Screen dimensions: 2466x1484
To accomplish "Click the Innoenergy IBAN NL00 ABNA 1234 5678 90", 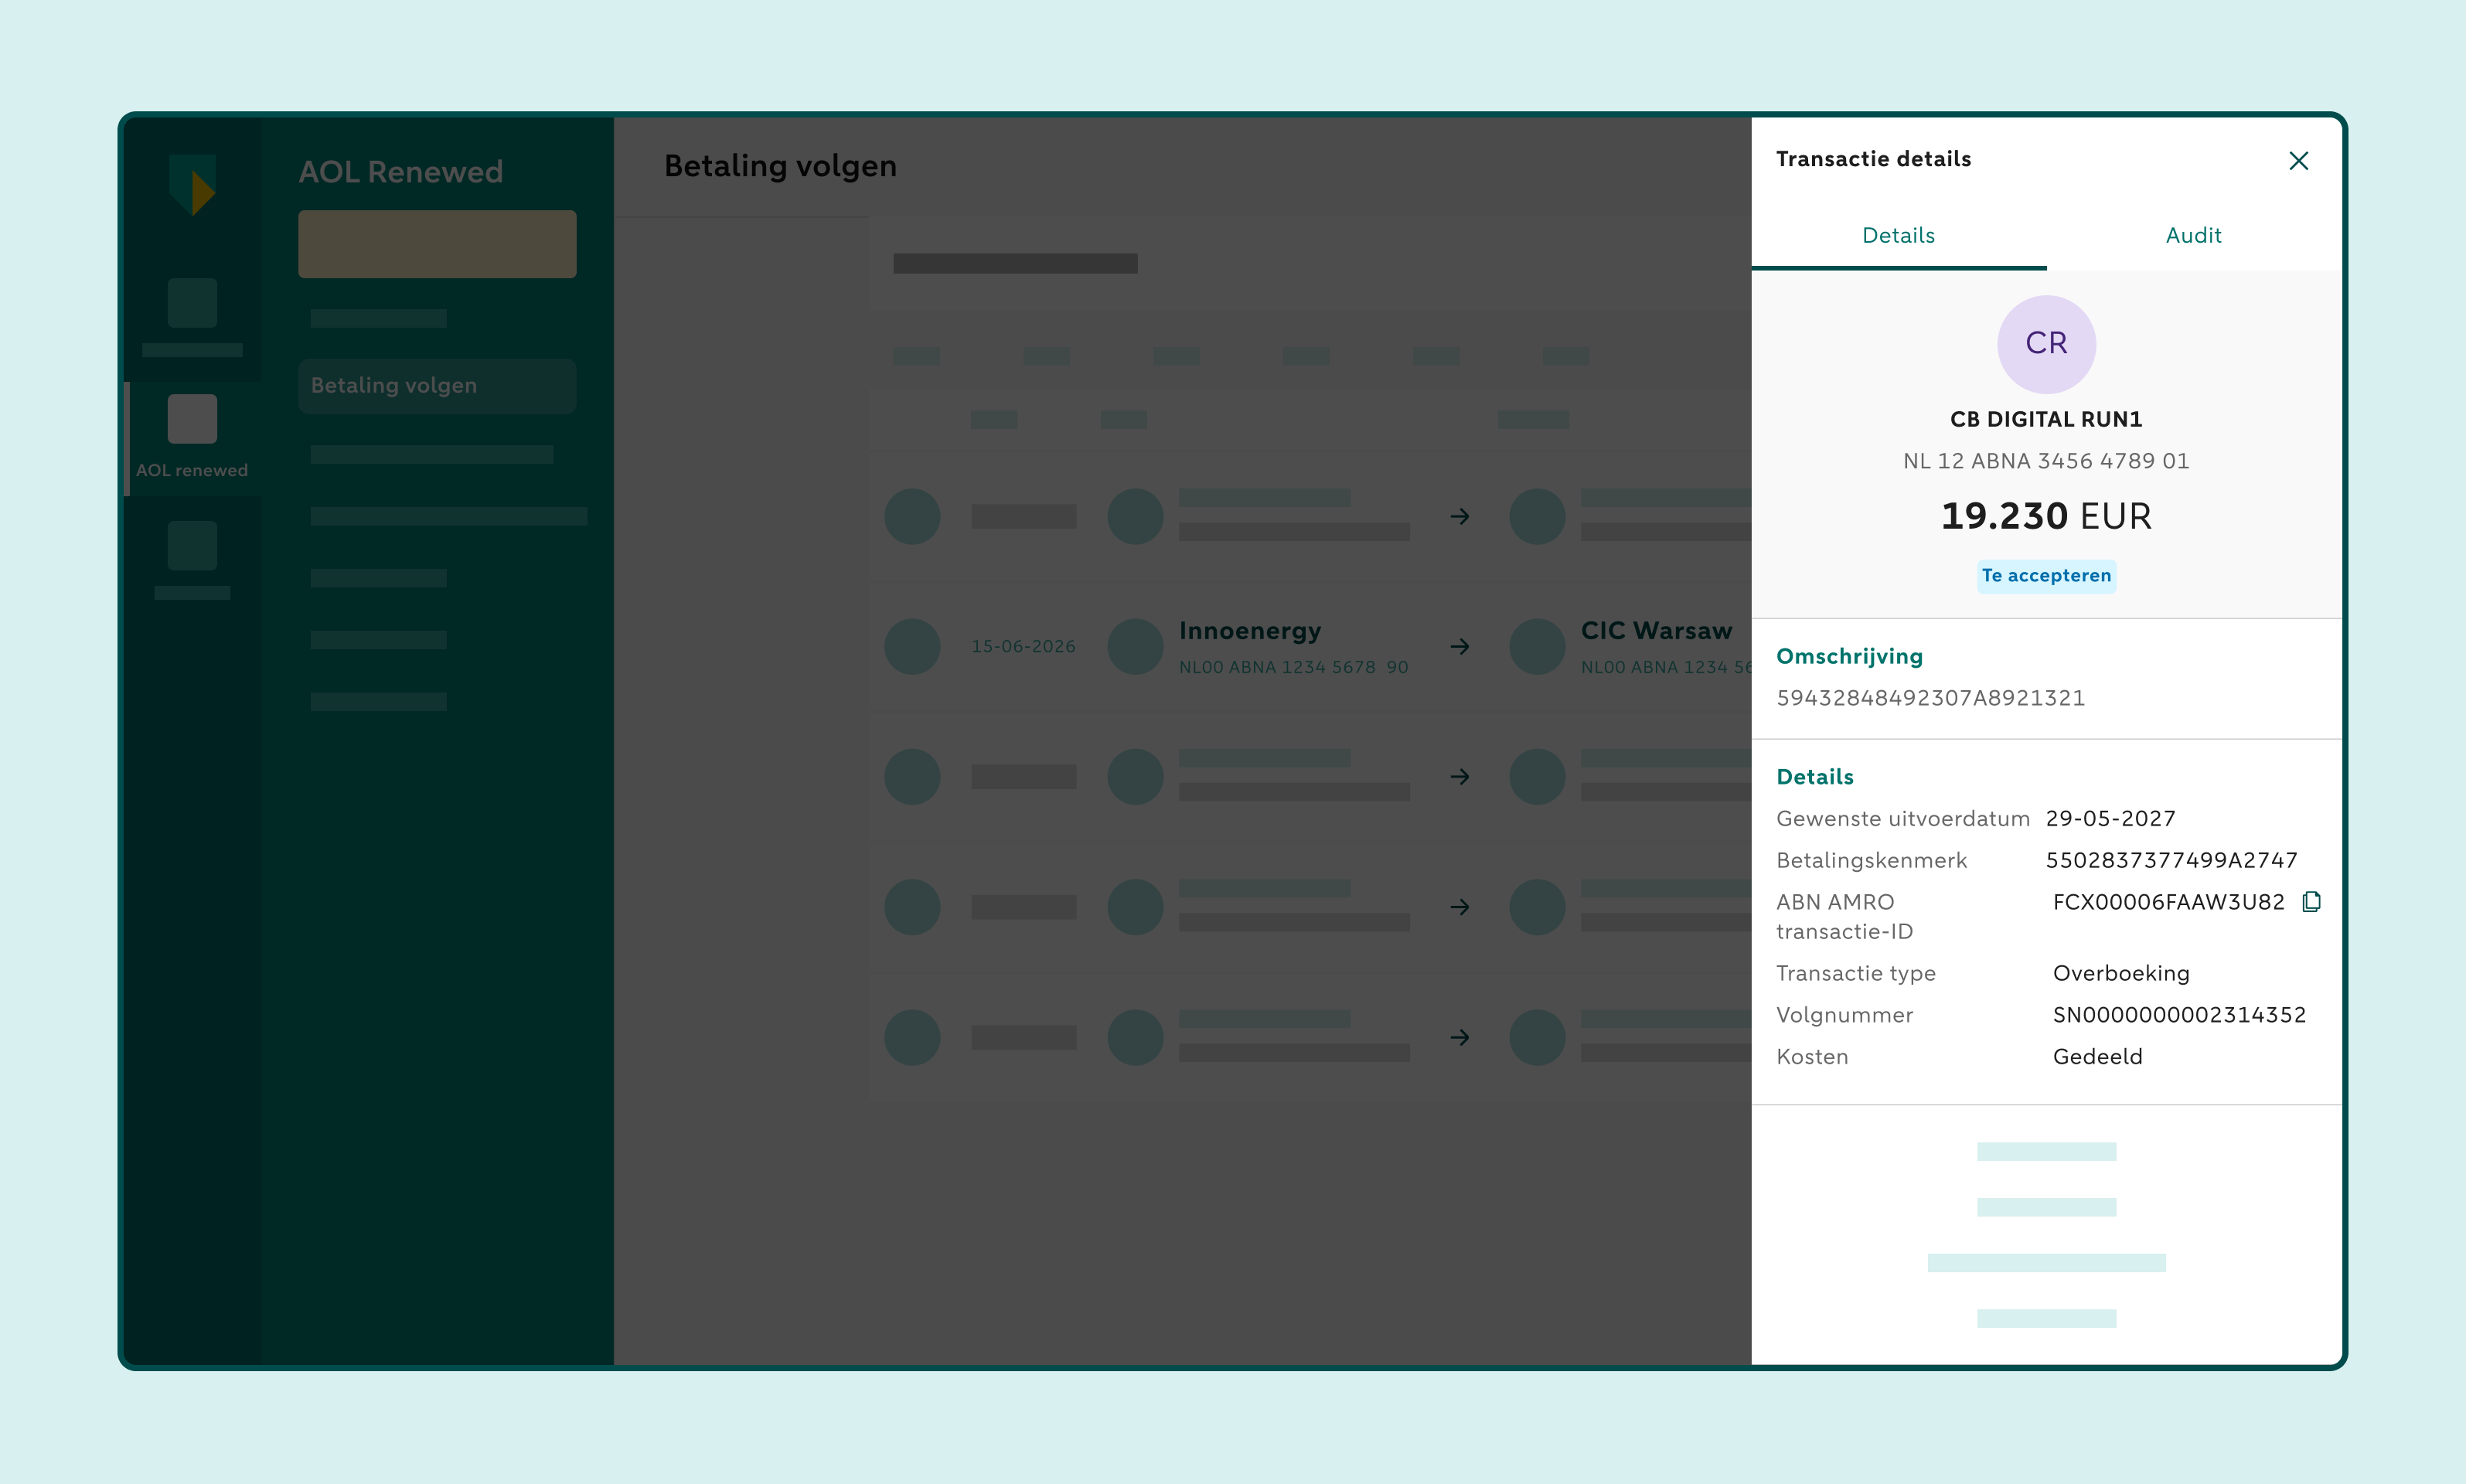I will coord(1293,667).
